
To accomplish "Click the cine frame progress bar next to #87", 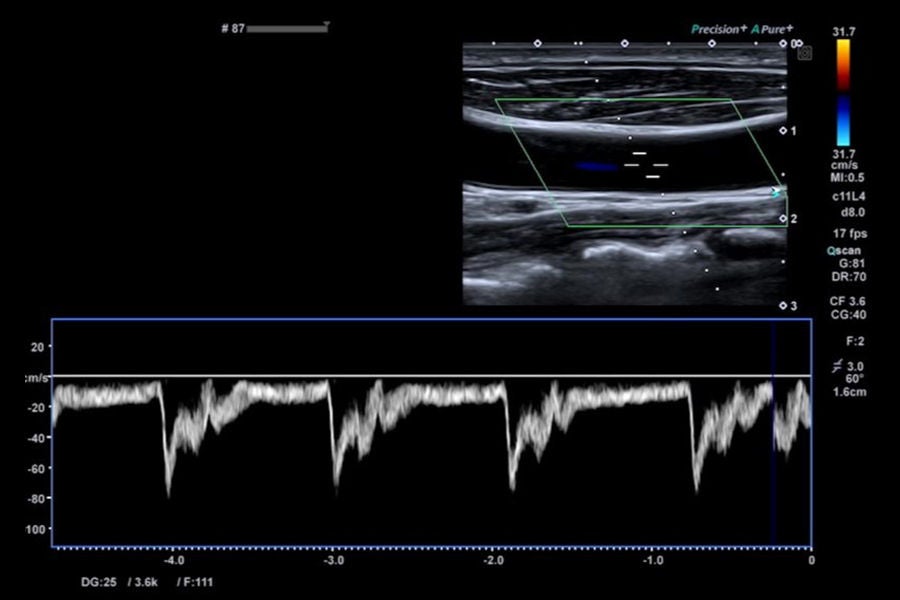I will (287, 29).
